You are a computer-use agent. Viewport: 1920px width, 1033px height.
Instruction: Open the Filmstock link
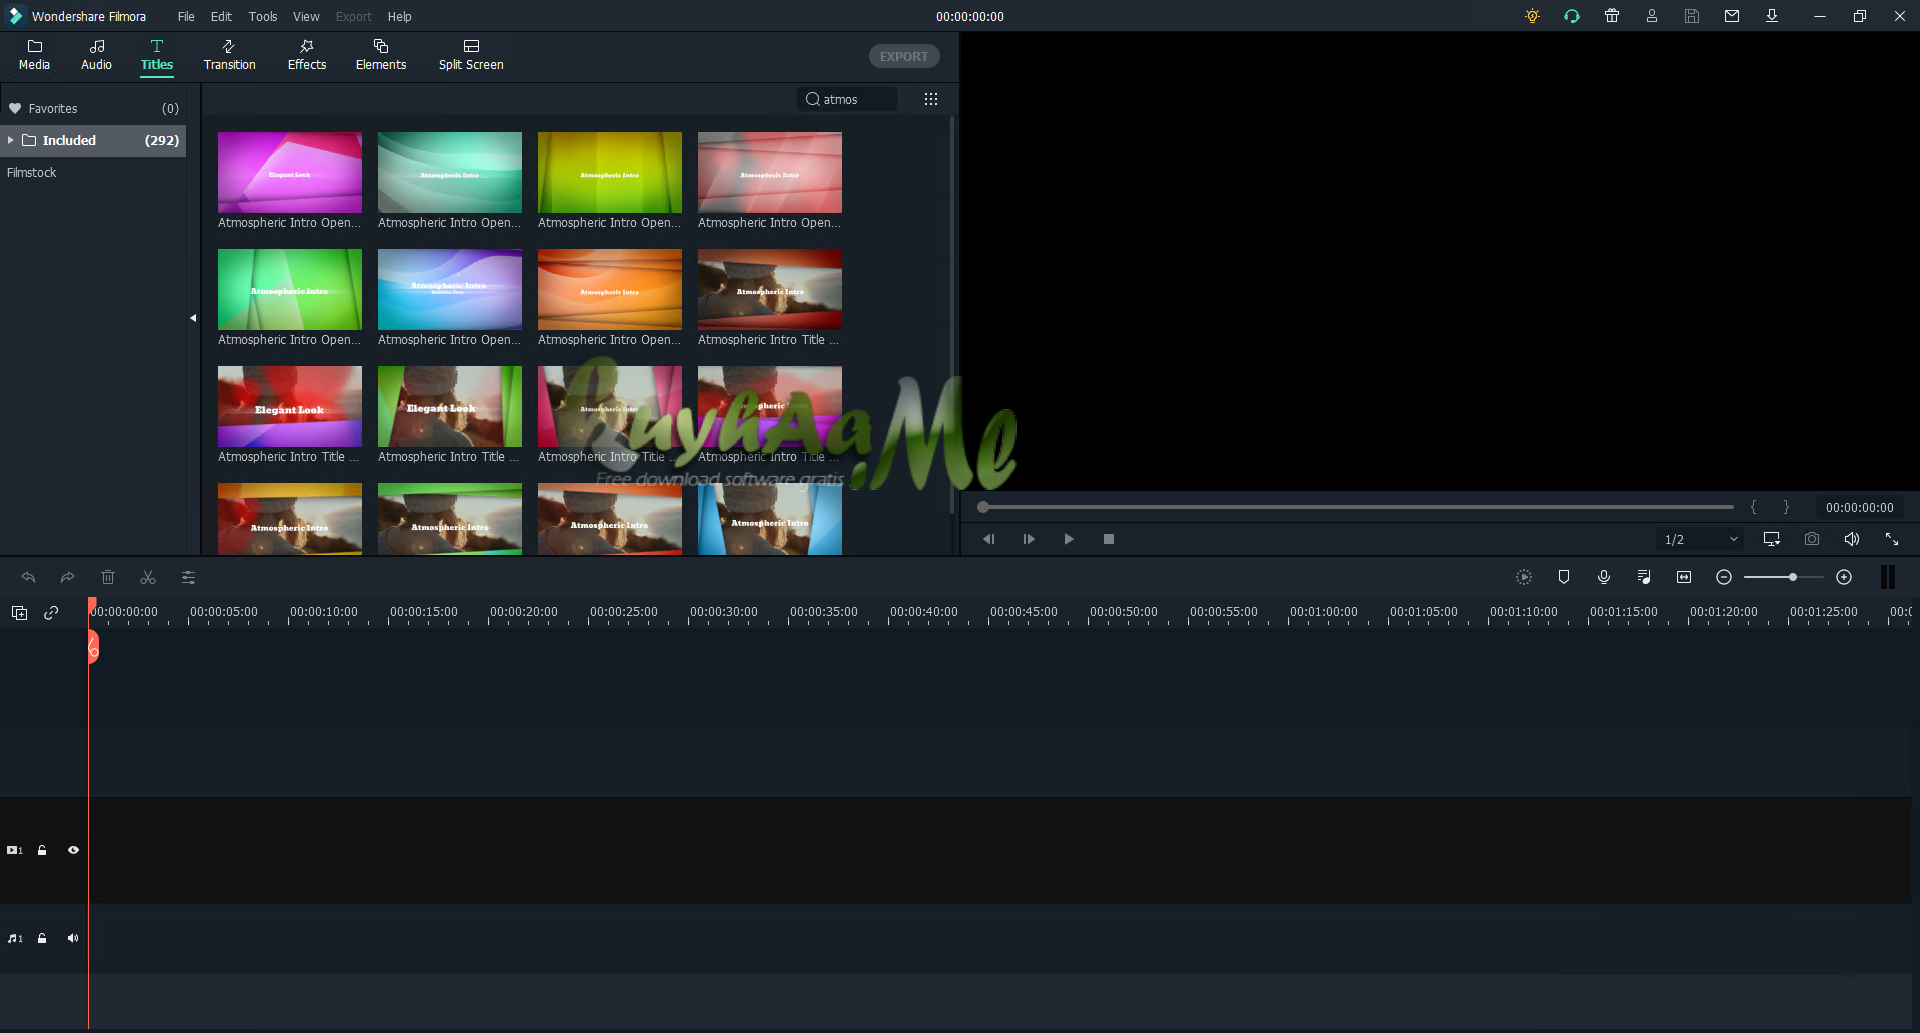point(32,173)
